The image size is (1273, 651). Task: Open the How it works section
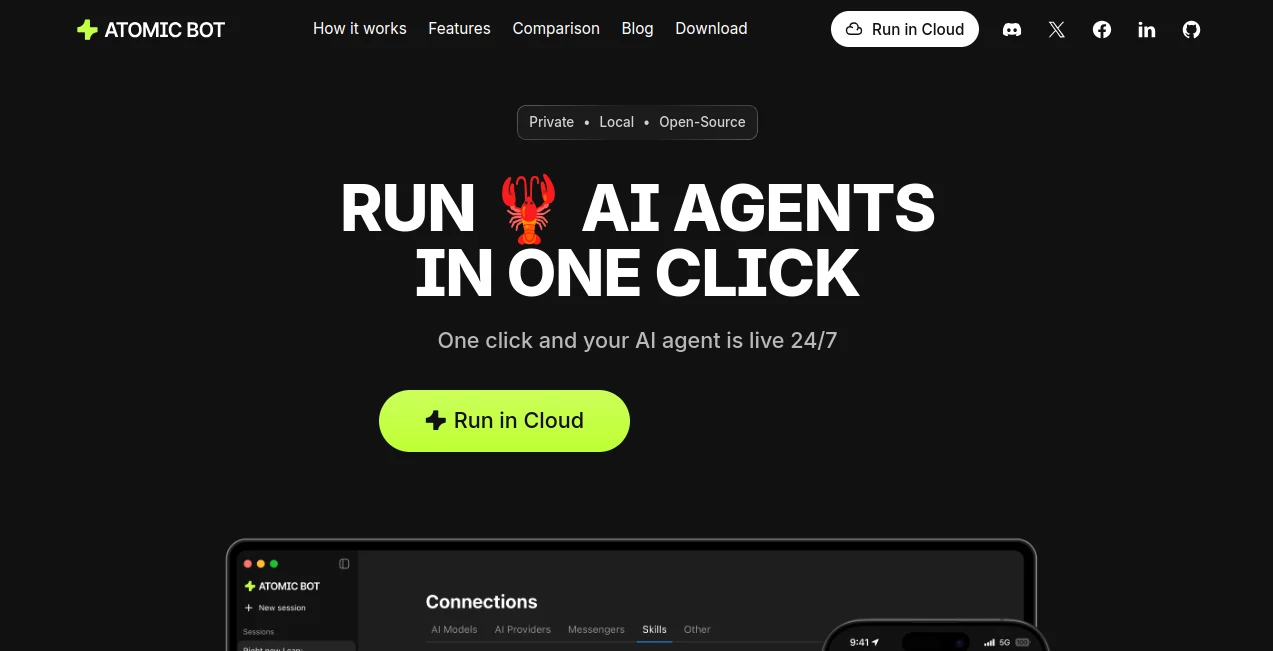(x=360, y=28)
